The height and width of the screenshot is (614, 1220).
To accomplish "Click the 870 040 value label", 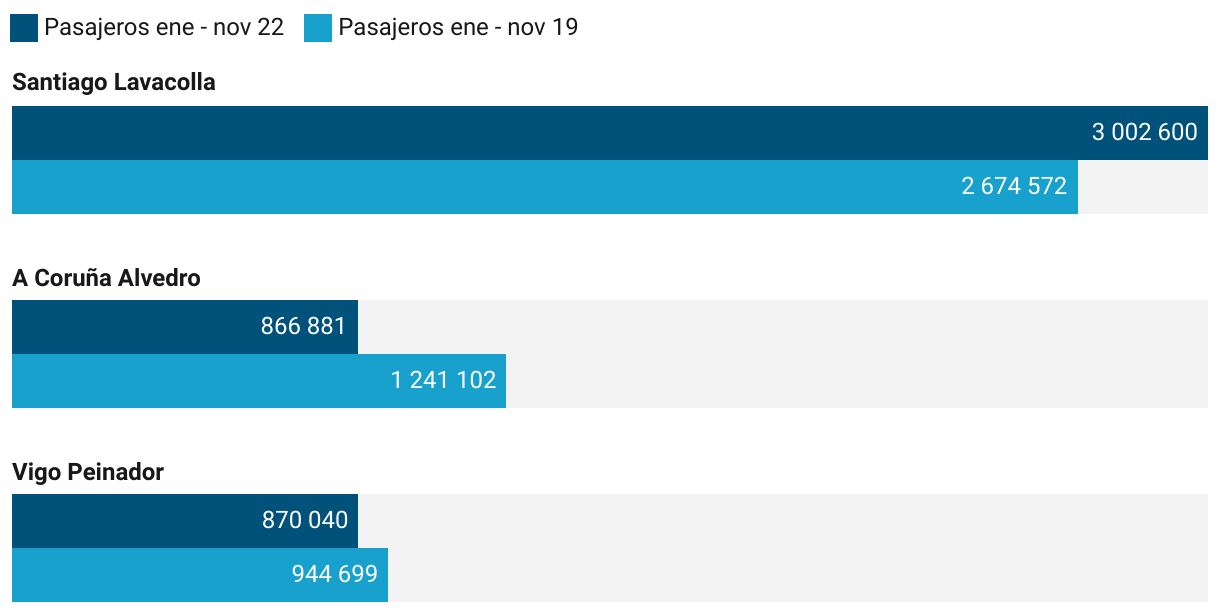I will (304, 521).
